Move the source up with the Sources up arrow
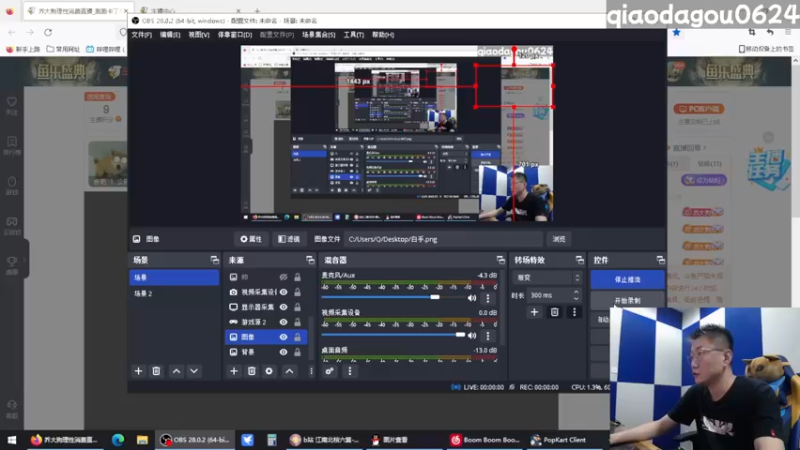This screenshot has width=800, height=450. tap(289, 371)
